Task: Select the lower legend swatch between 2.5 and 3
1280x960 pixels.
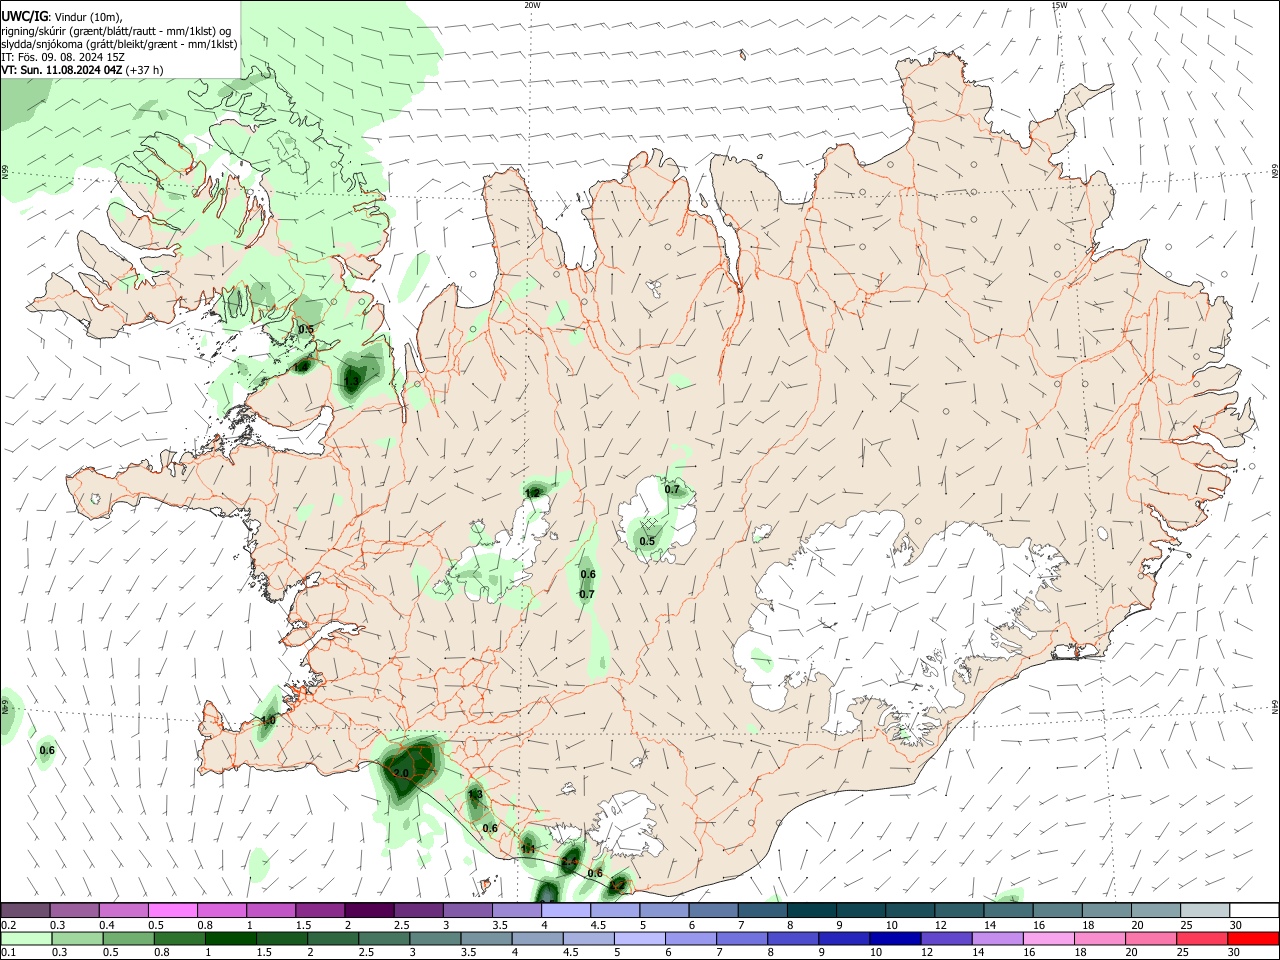Action: click(x=383, y=938)
